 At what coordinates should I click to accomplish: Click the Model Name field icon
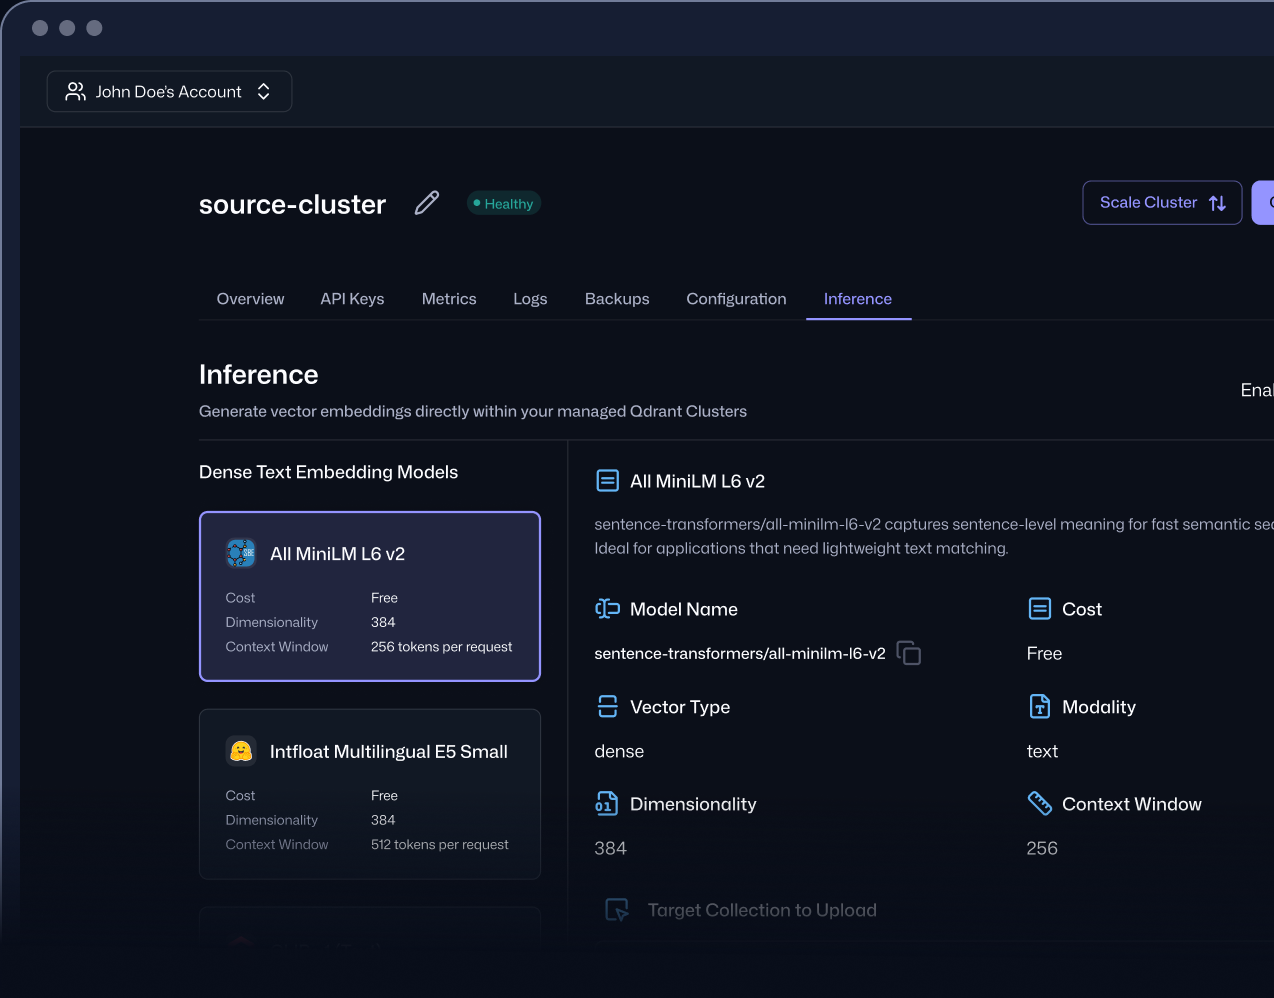click(607, 609)
